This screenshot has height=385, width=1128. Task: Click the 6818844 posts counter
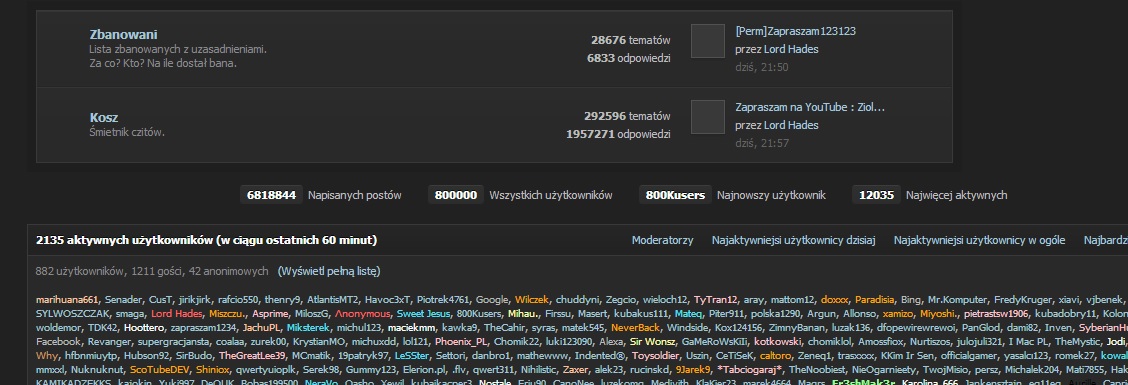(x=271, y=195)
